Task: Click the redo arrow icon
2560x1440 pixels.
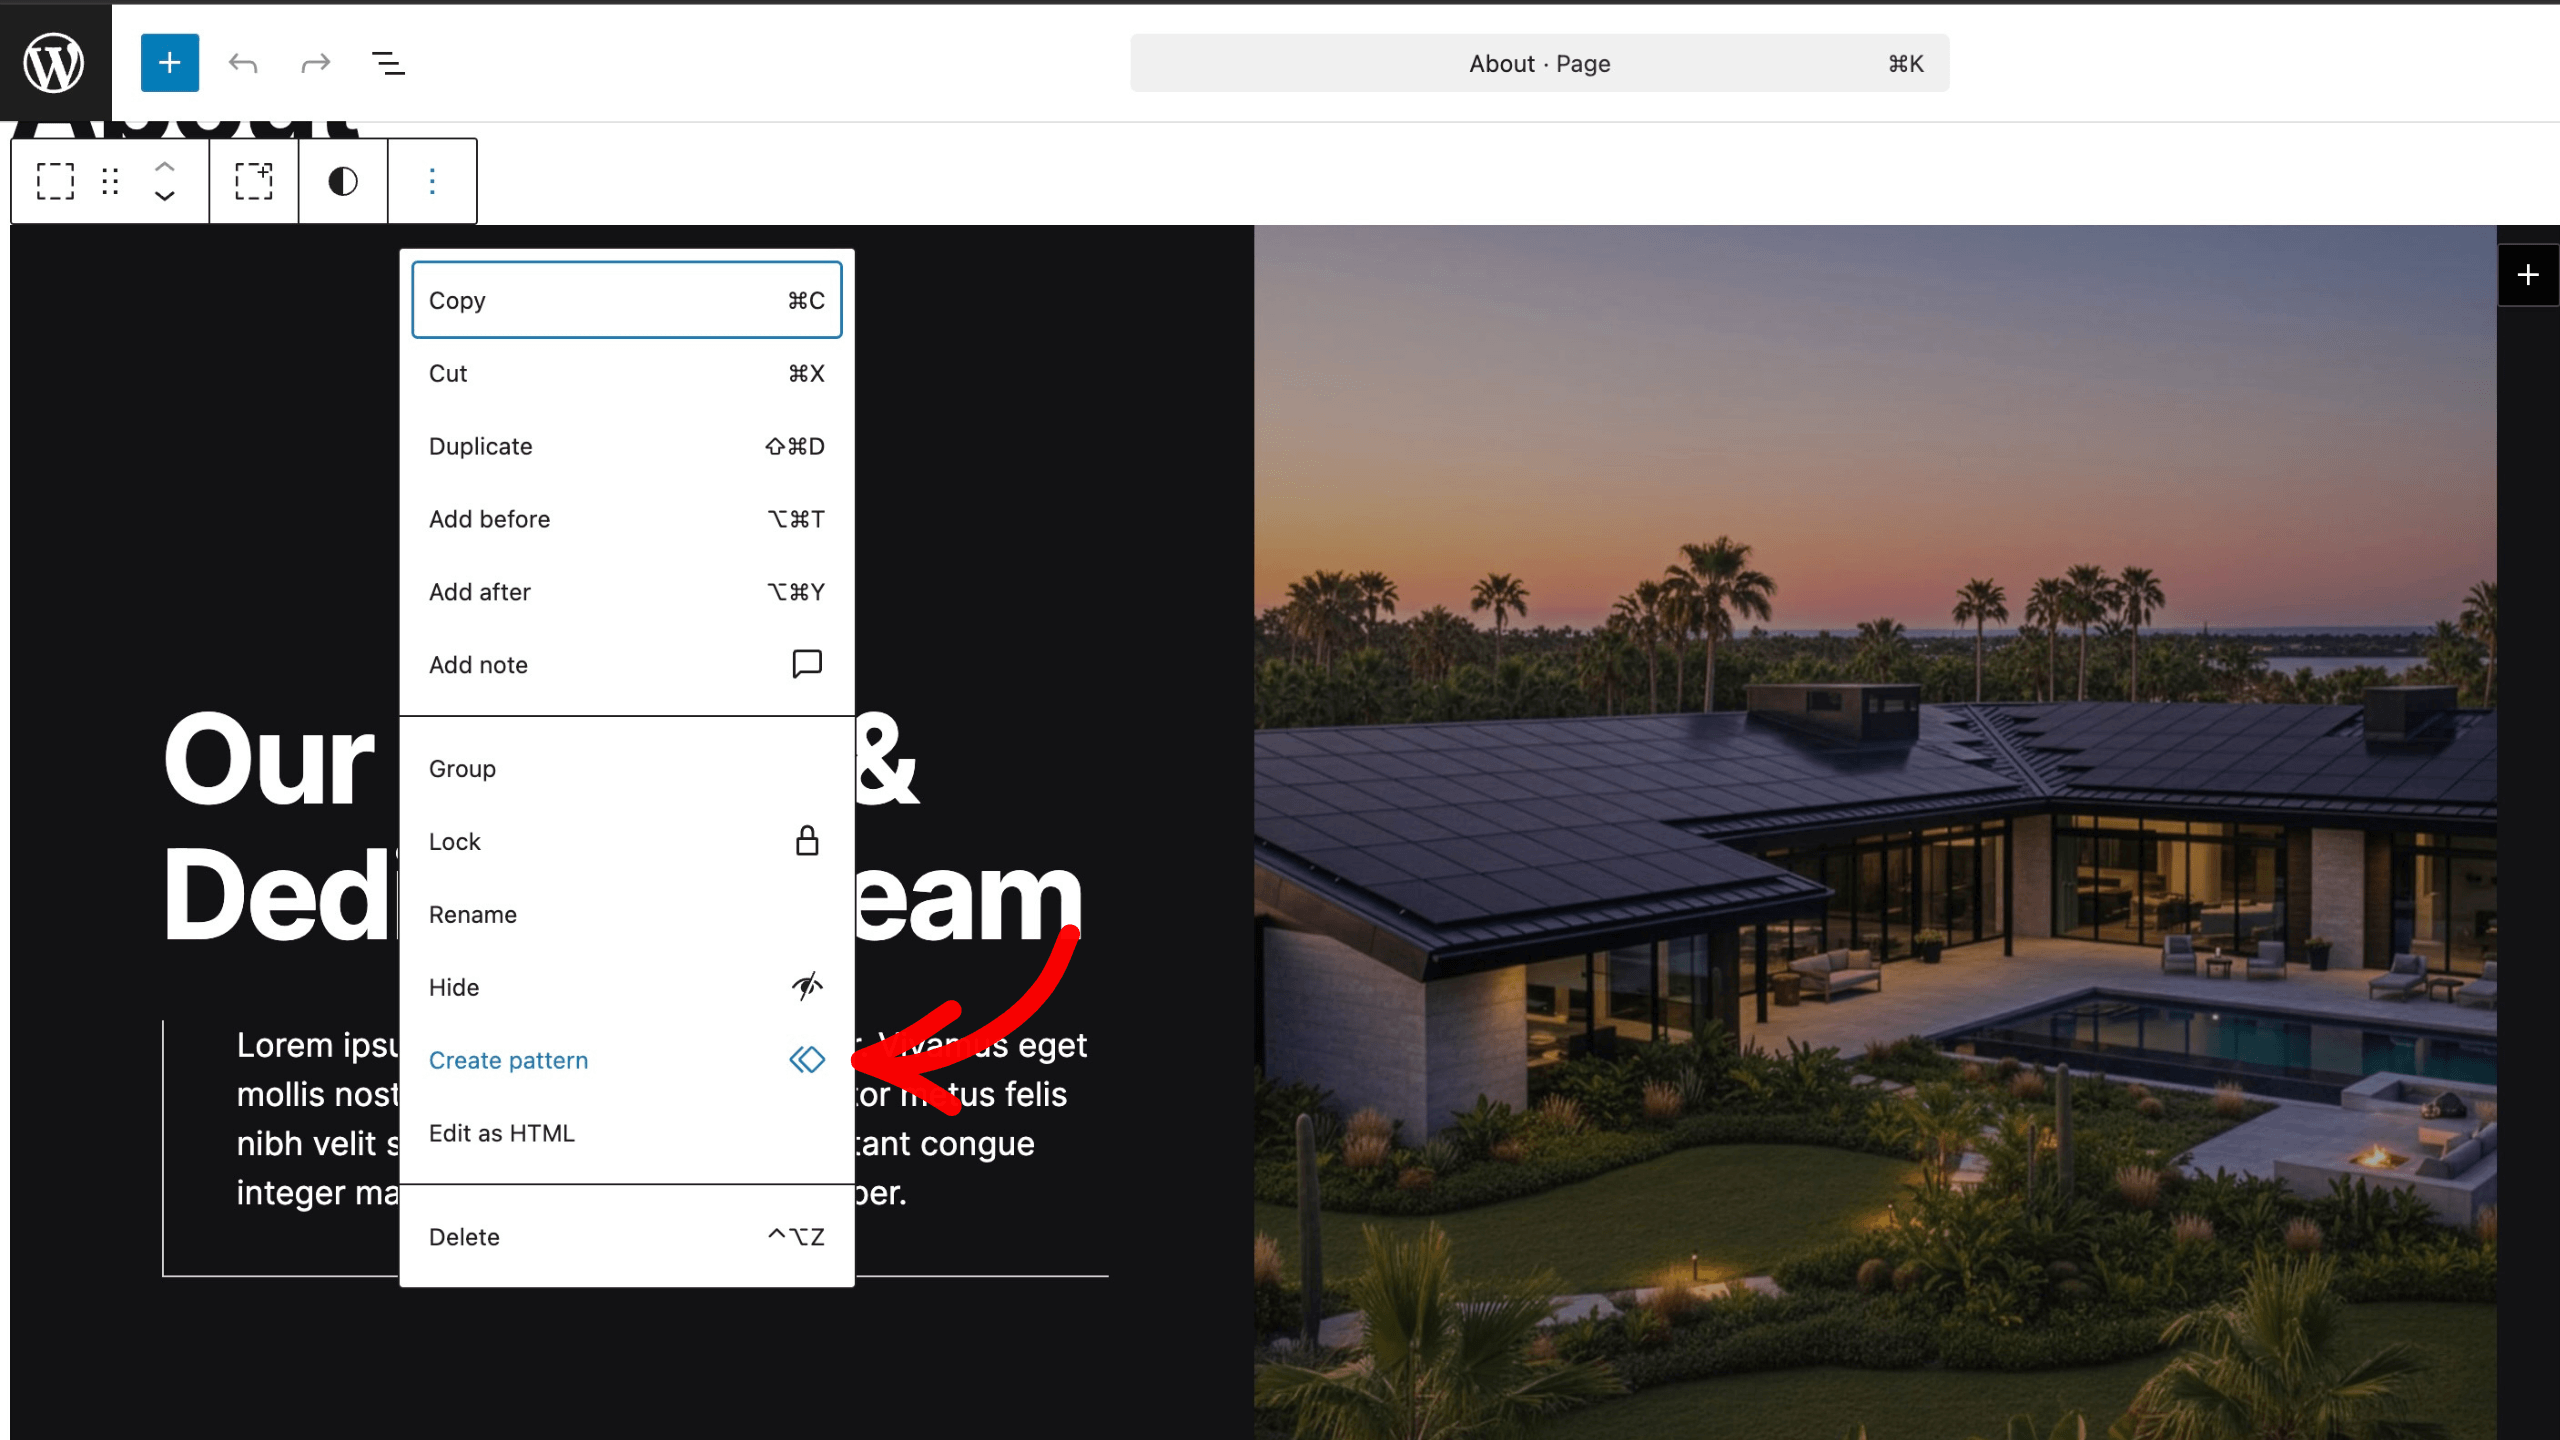Action: tap(315, 64)
